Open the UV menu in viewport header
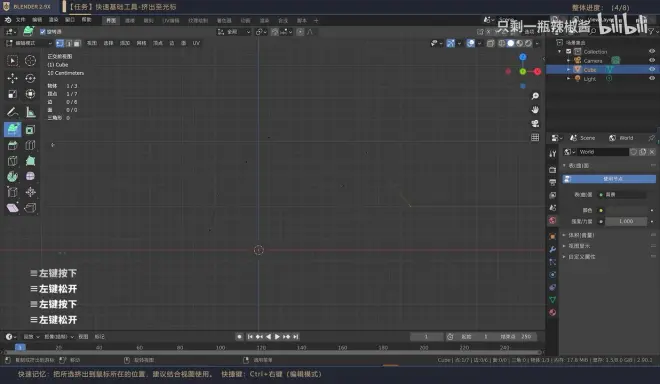 pos(196,43)
